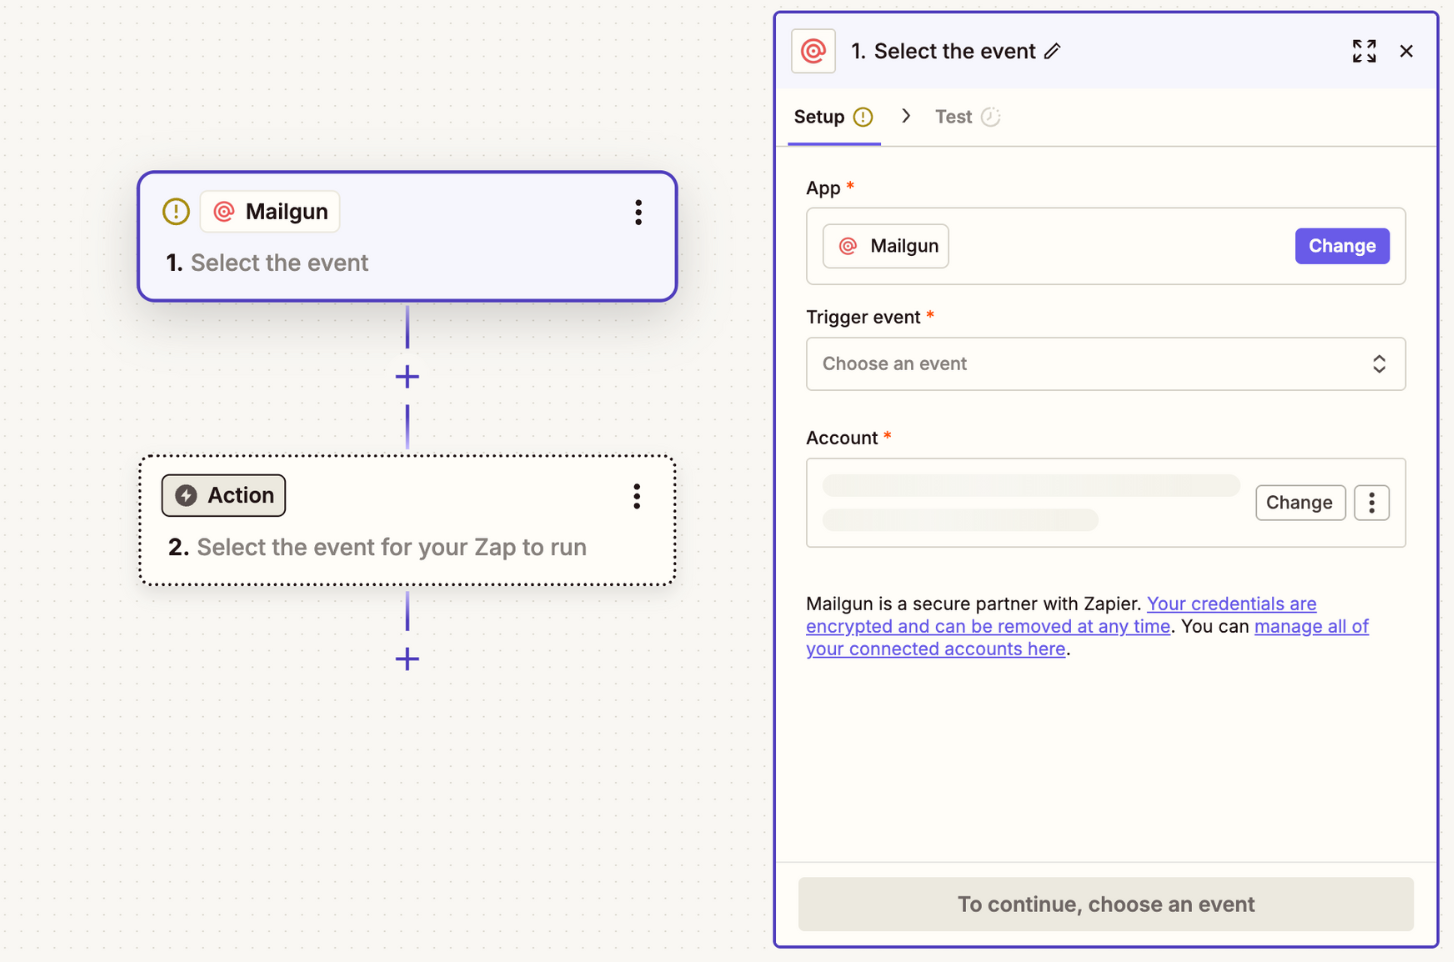Switch to the Test tab
This screenshot has height=962, width=1454.
953,116
